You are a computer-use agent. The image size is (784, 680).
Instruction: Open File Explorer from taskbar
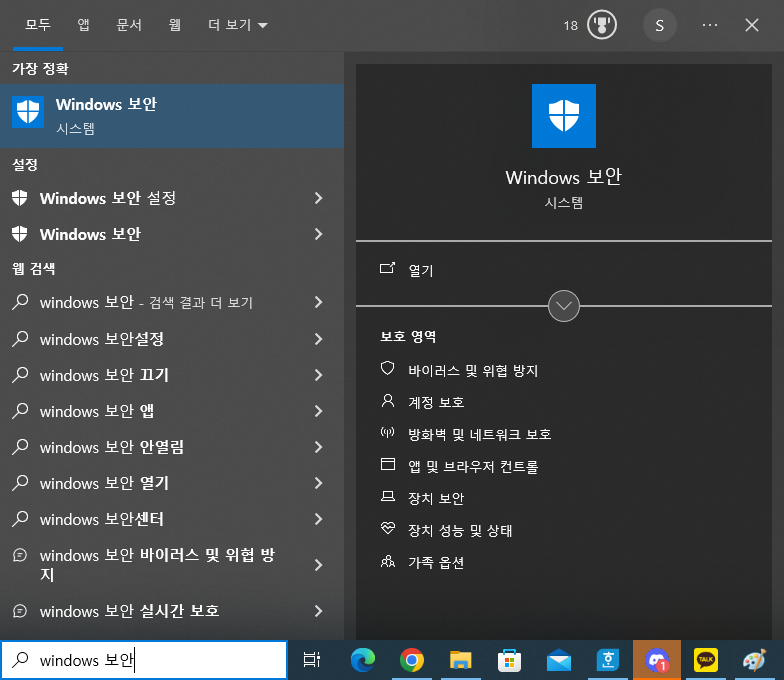point(460,660)
